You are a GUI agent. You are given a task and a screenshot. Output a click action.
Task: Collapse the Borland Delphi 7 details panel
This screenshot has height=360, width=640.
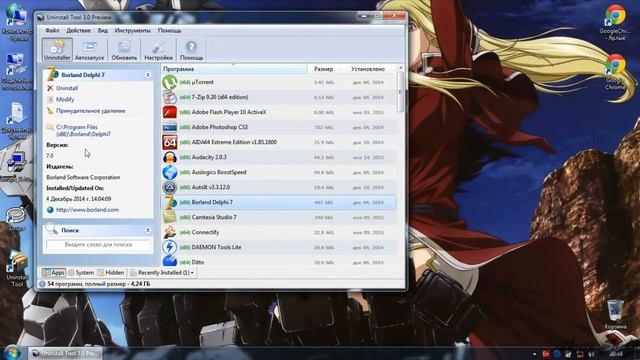(x=148, y=75)
